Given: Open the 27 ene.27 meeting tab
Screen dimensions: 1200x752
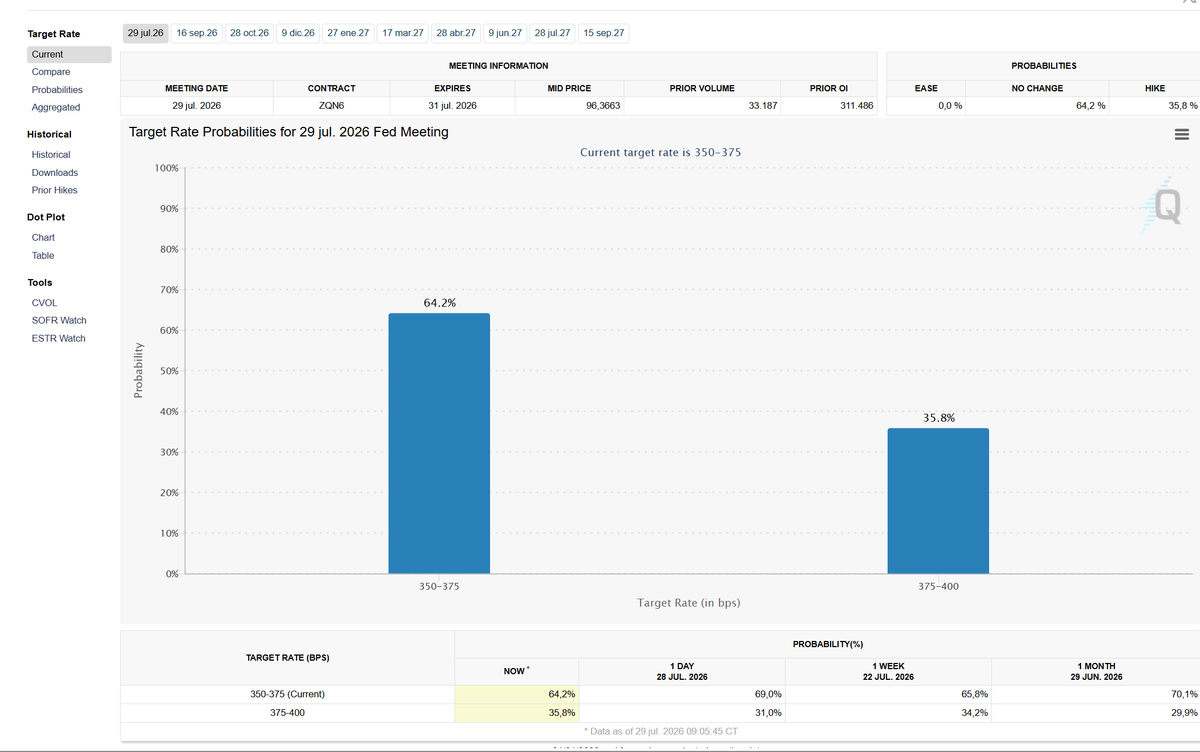Looking at the screenshot, I should (x=348, y=33).
